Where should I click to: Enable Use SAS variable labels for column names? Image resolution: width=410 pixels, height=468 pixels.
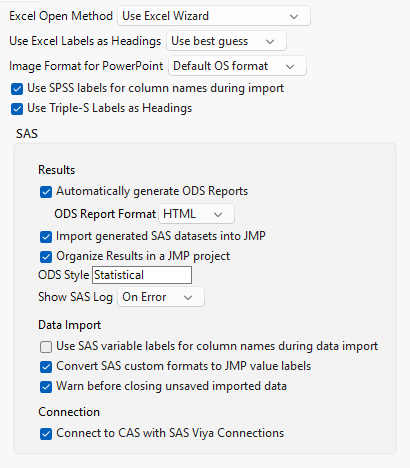46,347
